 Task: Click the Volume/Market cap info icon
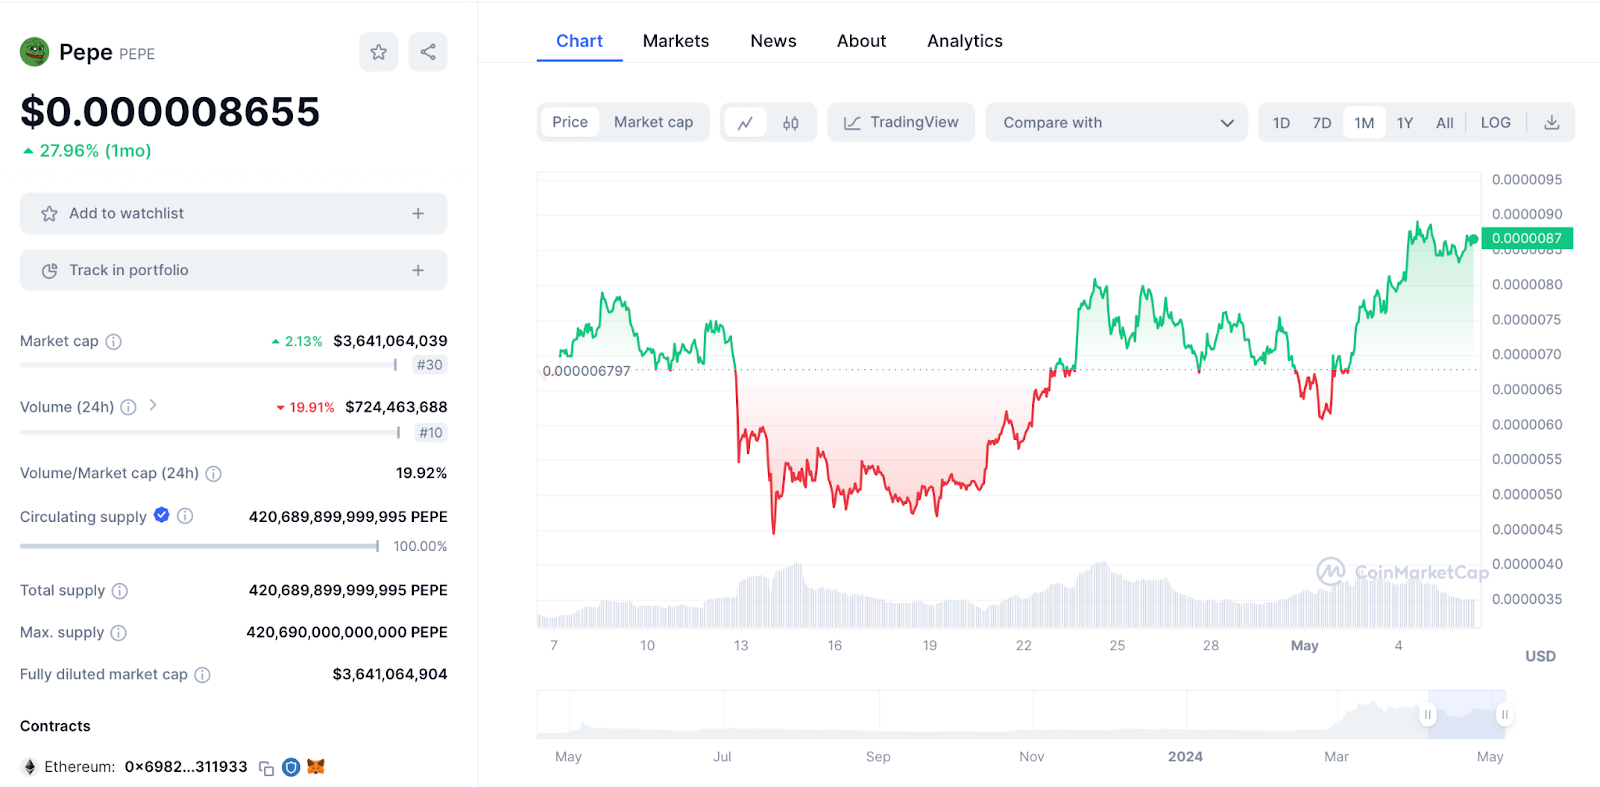[213, 474]
